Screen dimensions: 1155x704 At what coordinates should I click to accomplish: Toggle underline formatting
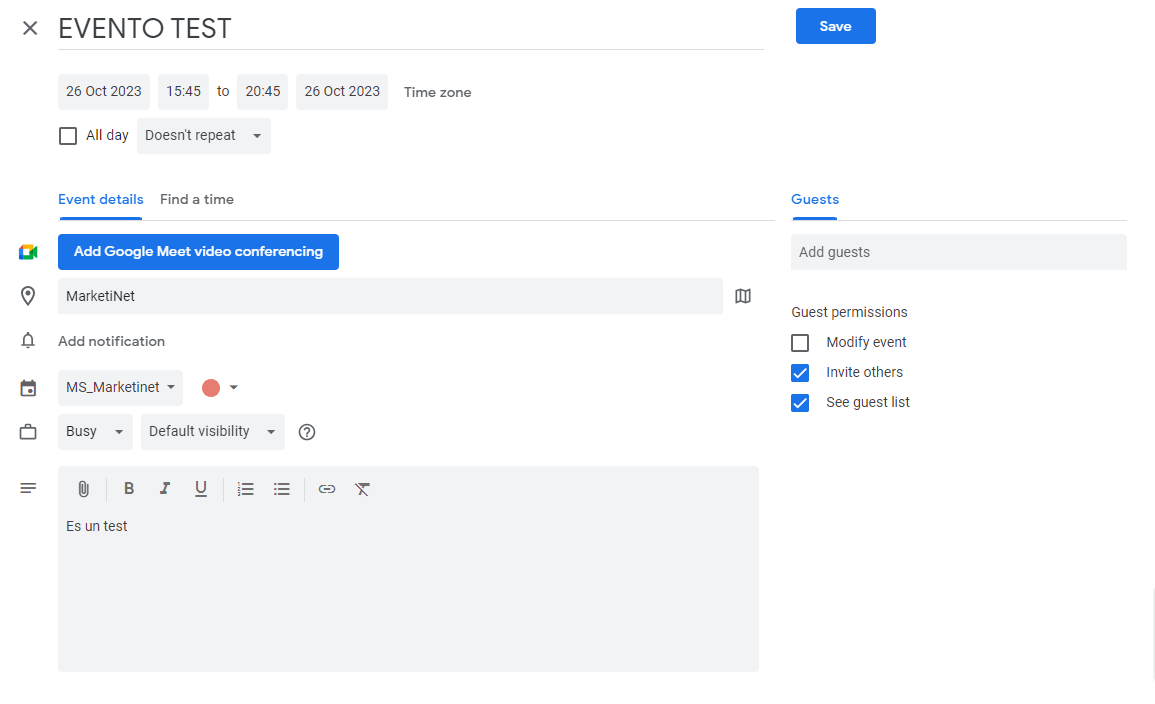click(200, 489)
